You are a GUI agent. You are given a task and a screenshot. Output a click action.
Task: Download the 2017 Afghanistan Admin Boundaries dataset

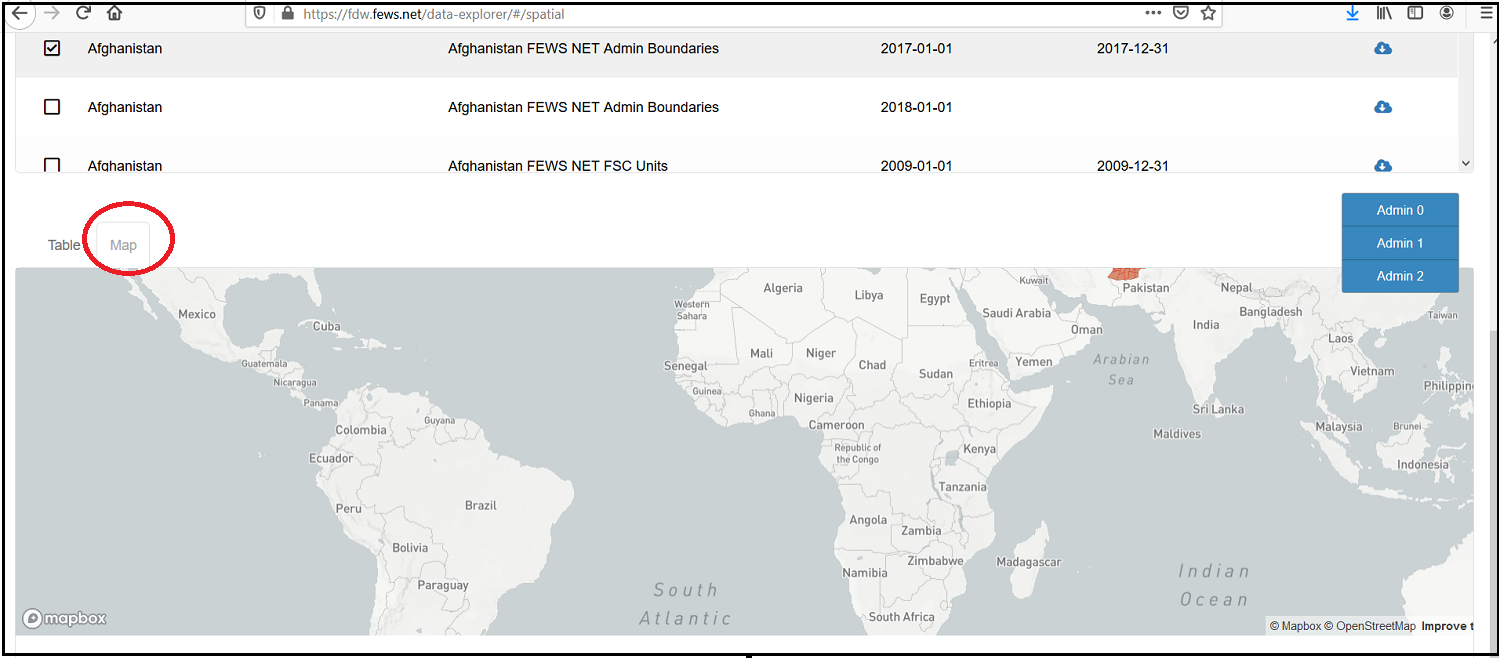(x=1383, y=48)
